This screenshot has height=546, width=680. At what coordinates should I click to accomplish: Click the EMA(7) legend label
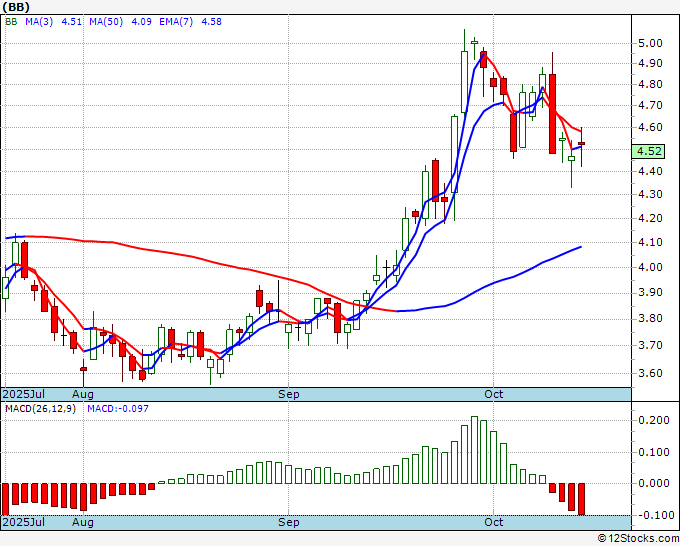[x=176, y=22]
